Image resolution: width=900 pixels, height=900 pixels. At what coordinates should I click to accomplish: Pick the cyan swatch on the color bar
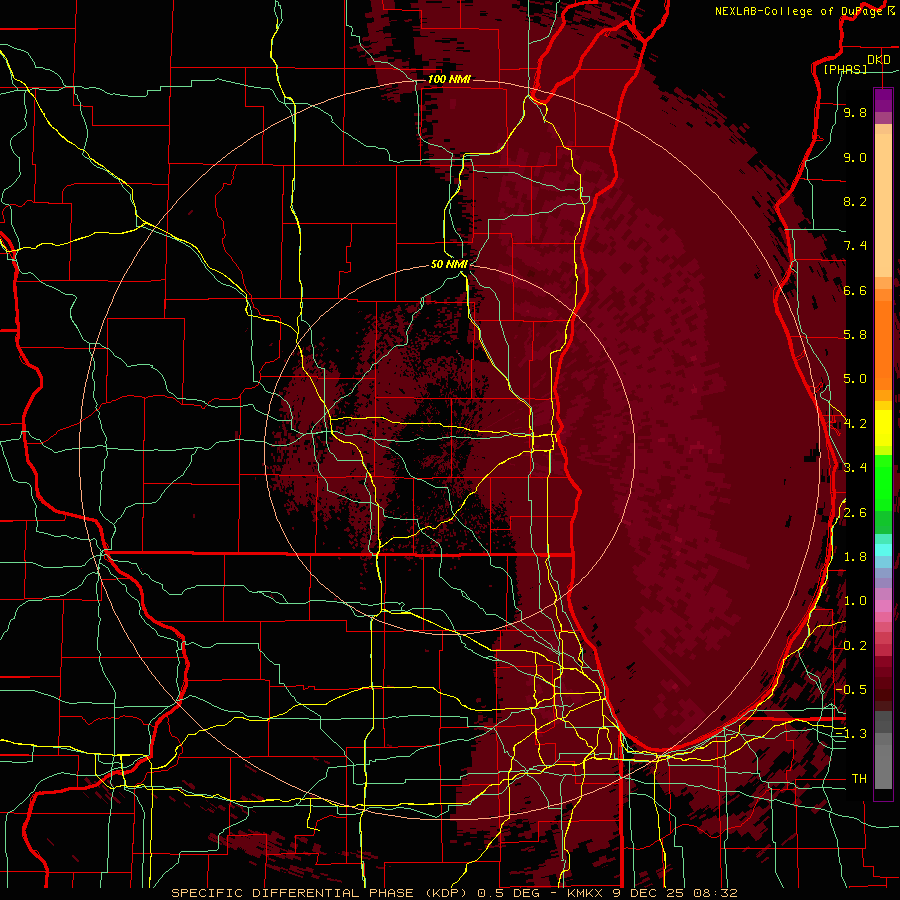click(883, 550)
